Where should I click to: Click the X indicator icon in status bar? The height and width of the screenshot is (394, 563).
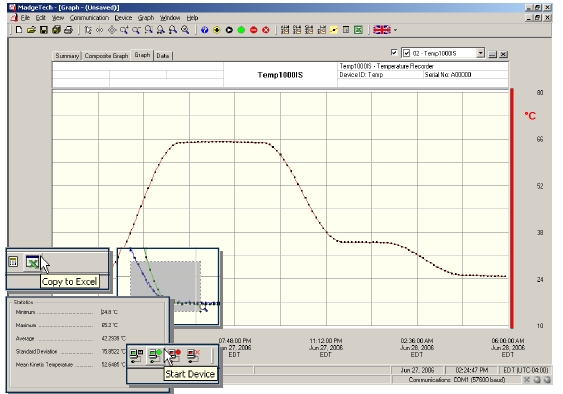click(x=526, y=380)
